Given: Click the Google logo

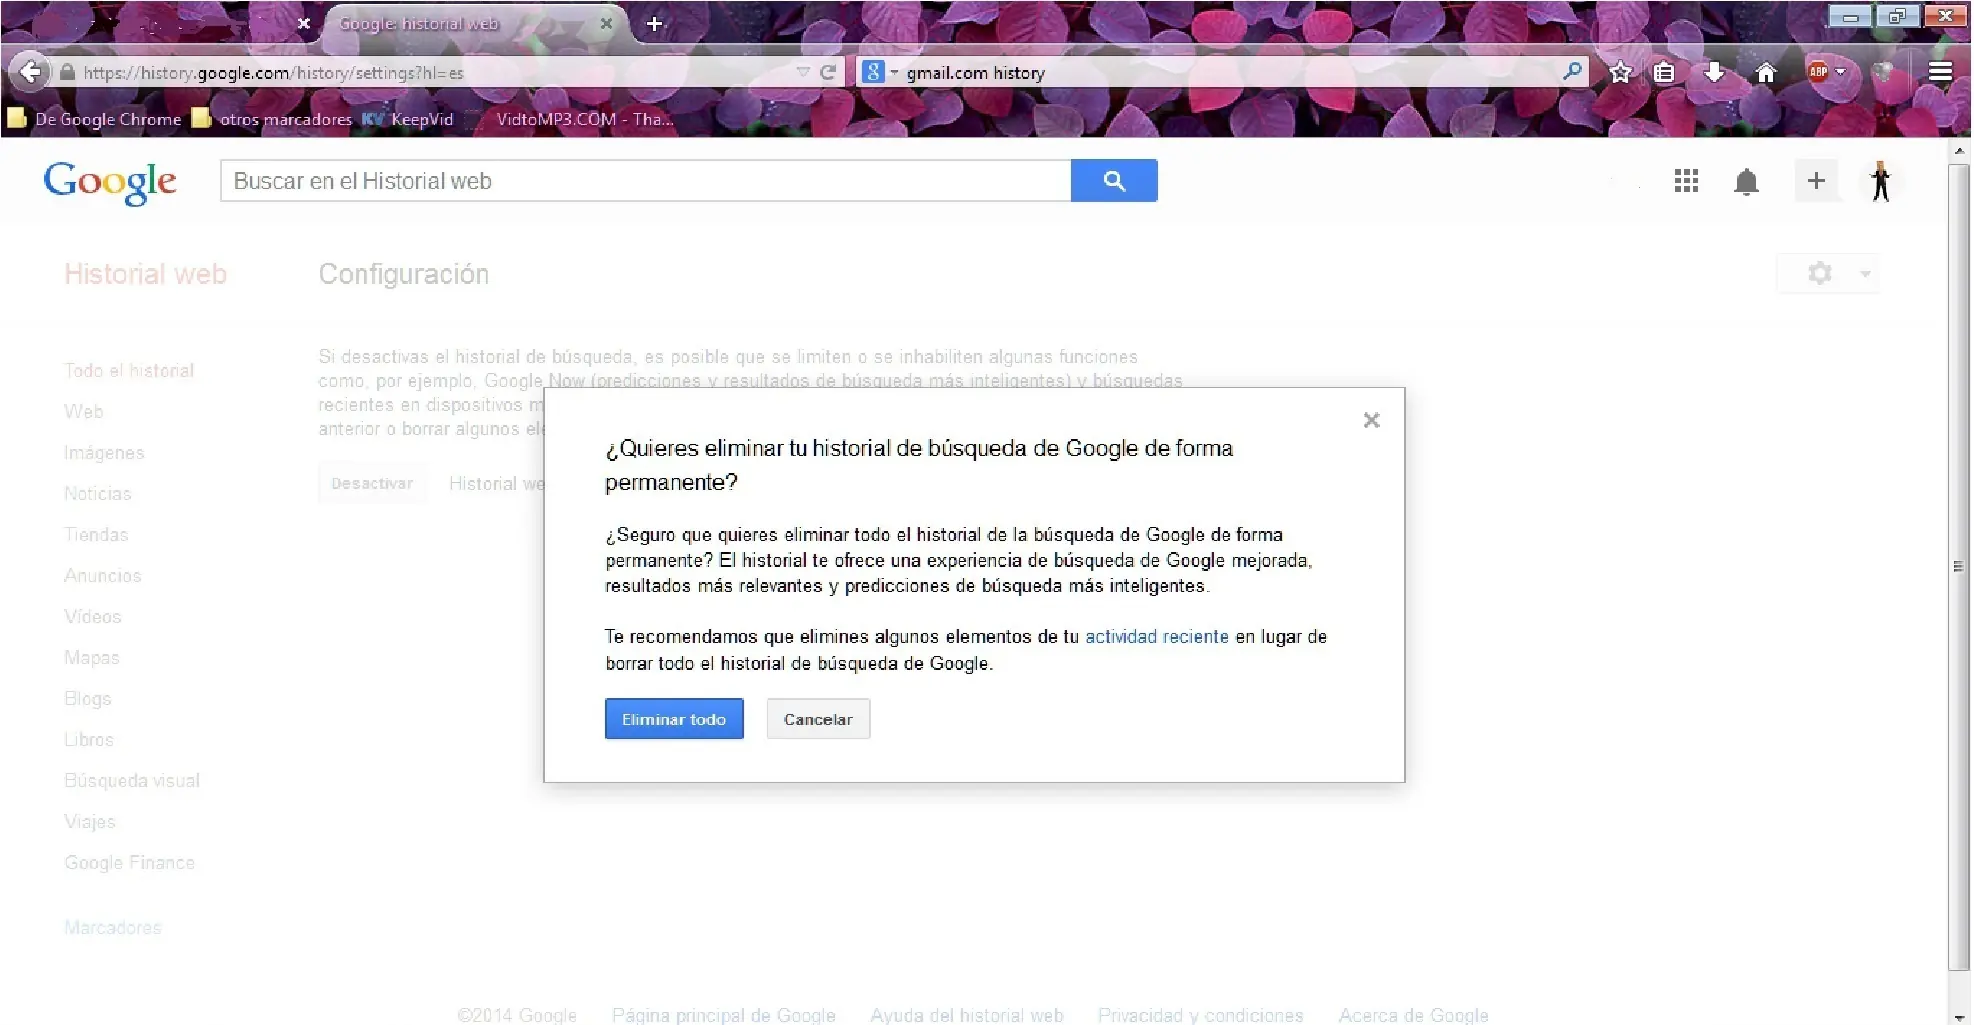Looking at the screenshot, I should click(110, 182).
